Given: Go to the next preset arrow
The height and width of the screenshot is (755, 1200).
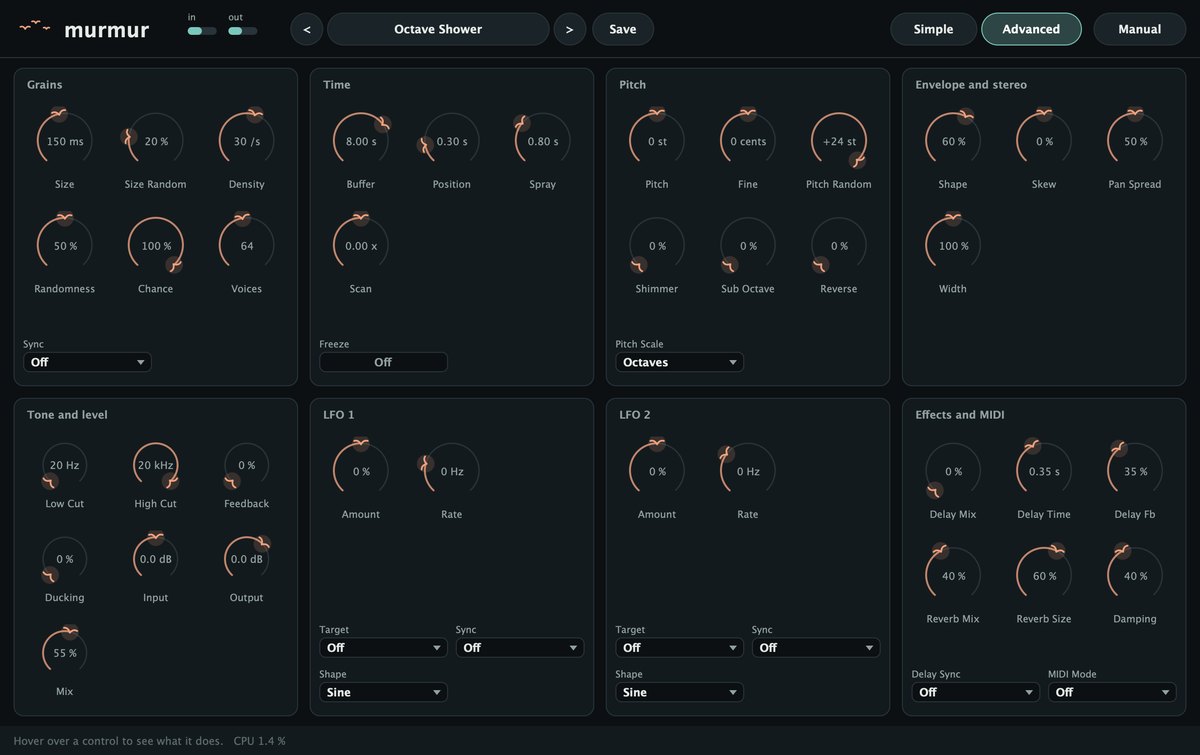Looking at the screenshot, I should [x=569, y=29].
